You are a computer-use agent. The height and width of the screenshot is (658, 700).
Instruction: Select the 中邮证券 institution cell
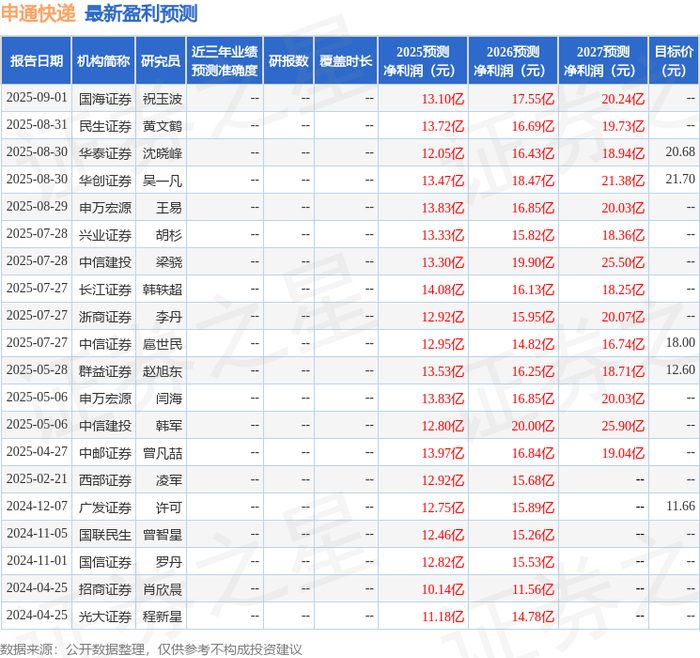point(105,453)
